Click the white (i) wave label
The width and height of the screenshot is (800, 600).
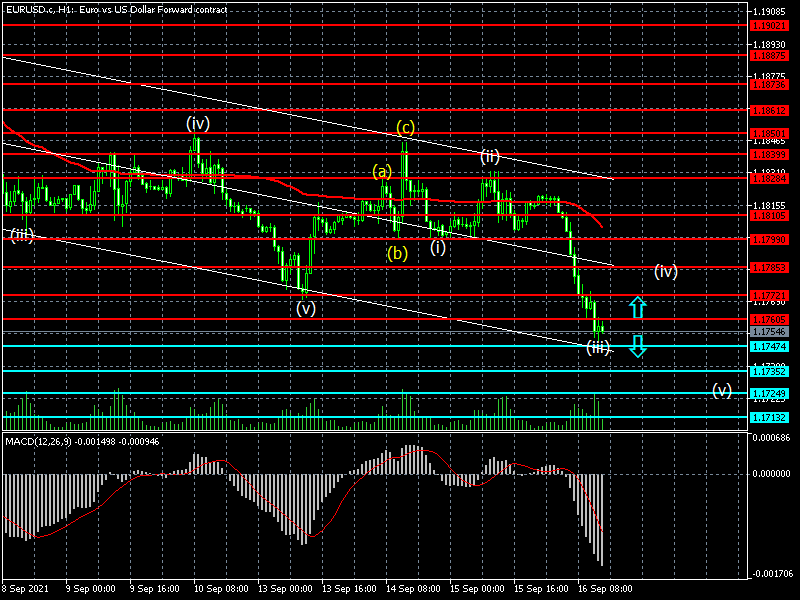tap(438, 247)
